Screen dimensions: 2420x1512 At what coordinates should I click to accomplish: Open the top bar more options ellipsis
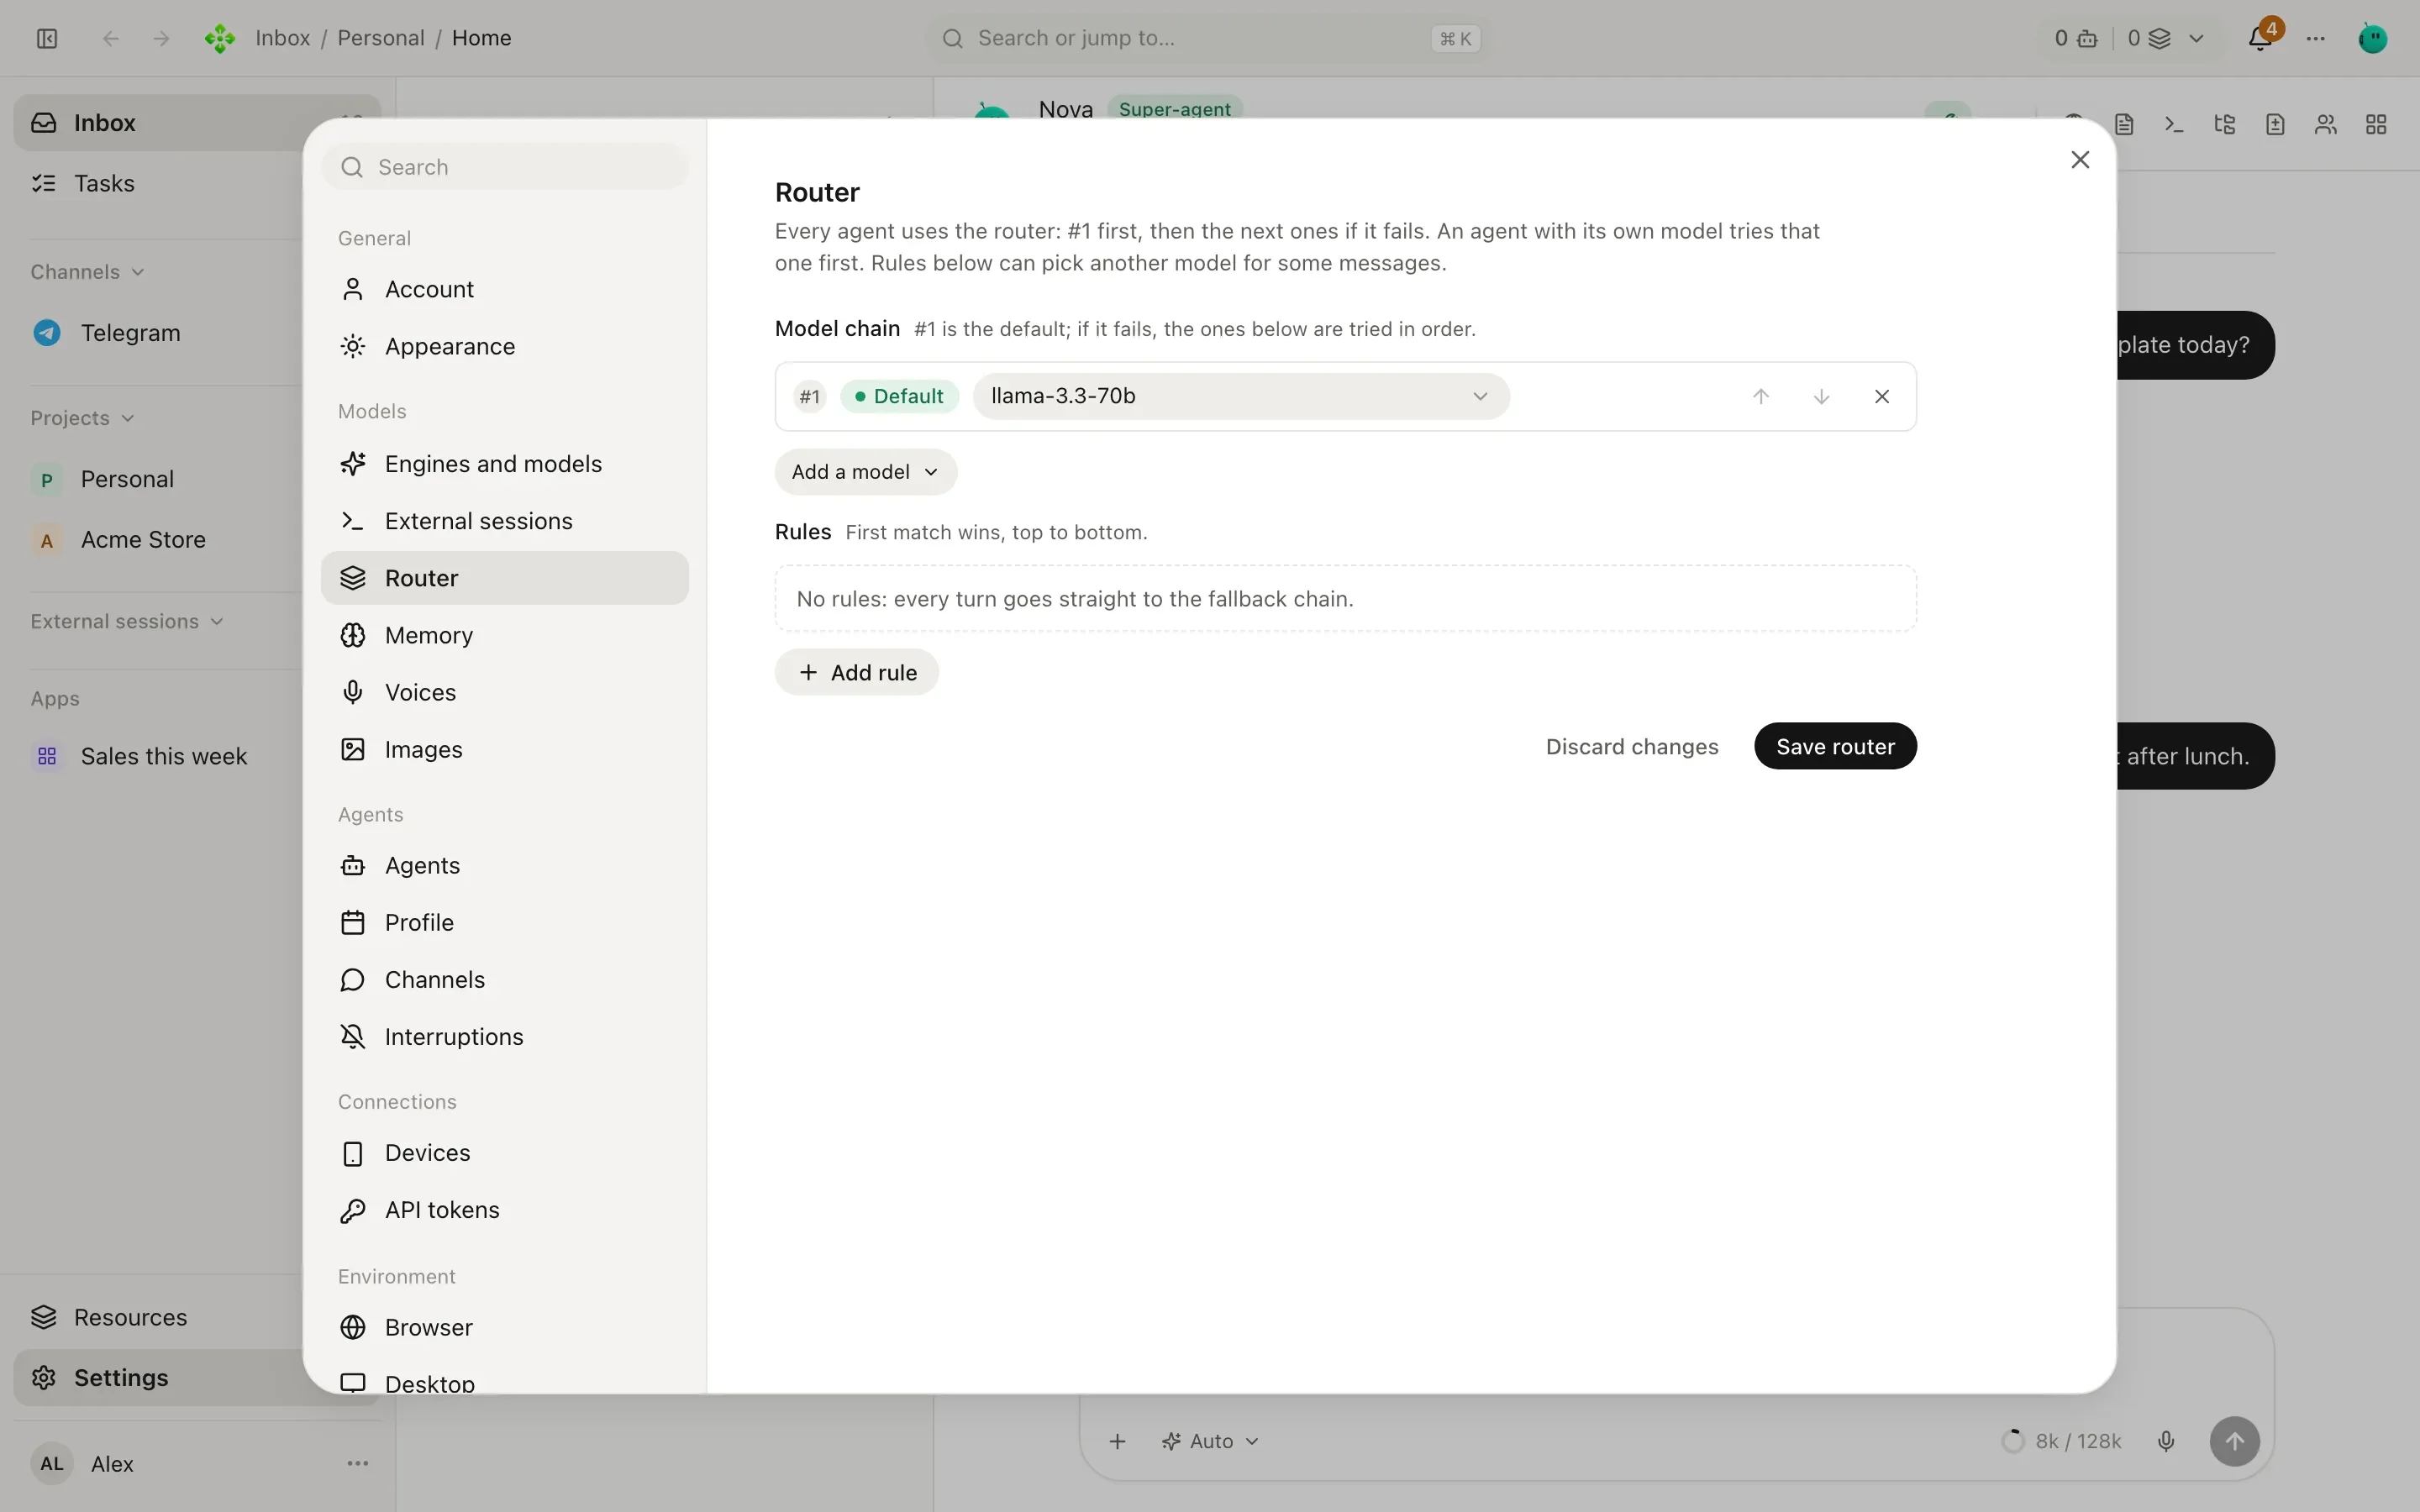tap(2316, 38)
